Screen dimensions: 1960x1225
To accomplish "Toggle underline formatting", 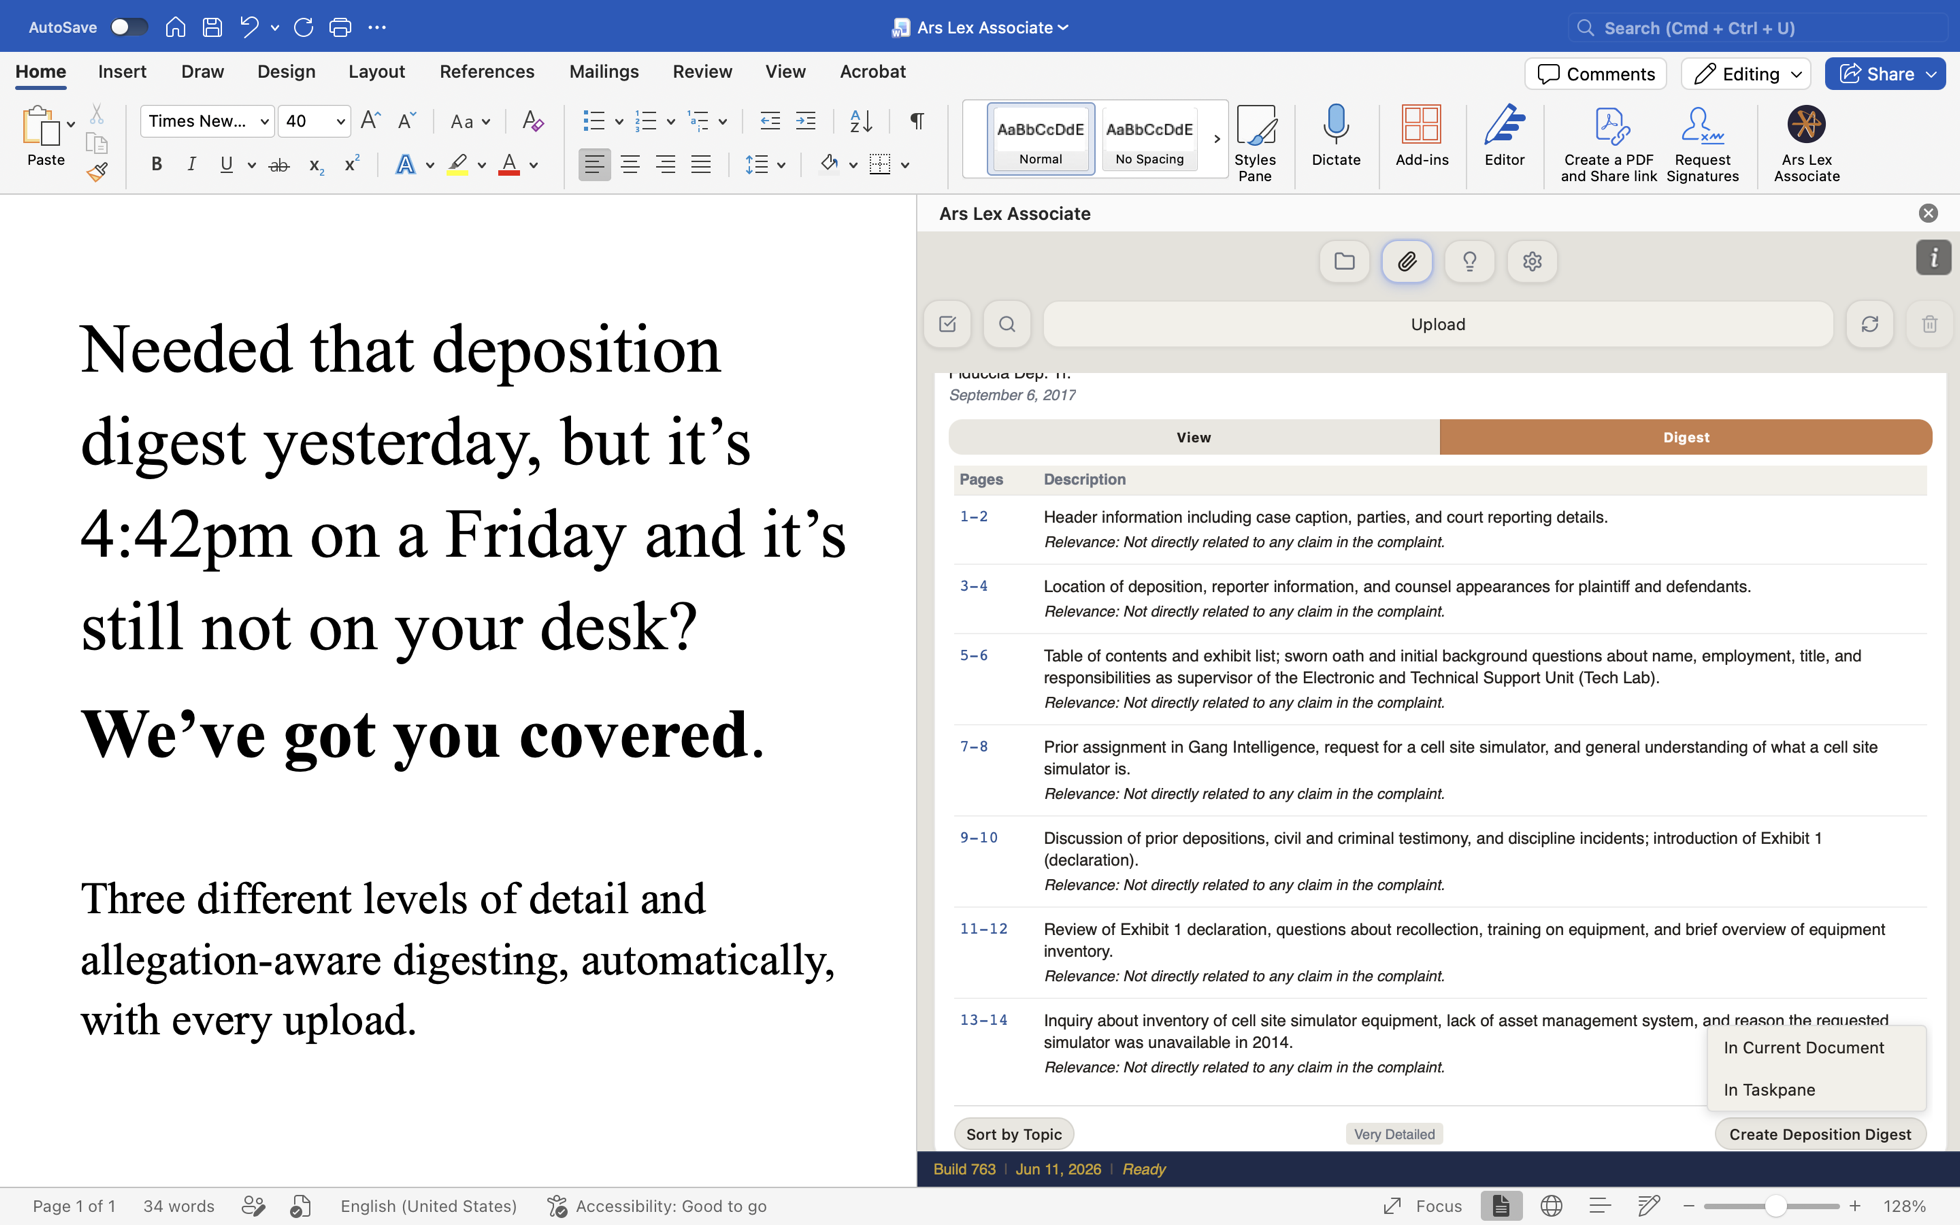I will (x=226, y=165).
